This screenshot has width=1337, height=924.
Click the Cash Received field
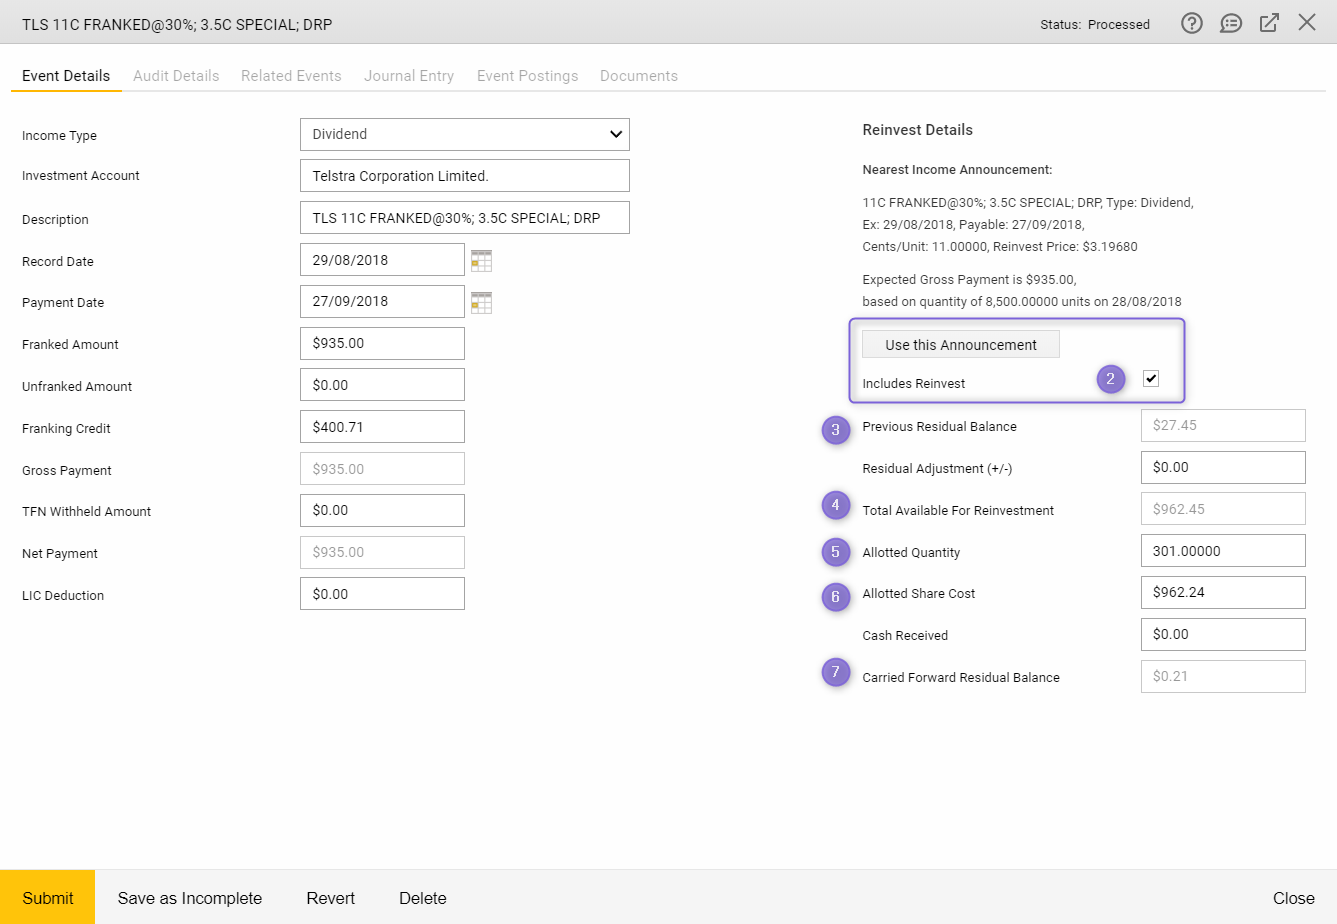pyautogui.click(x=1223, y=634)
